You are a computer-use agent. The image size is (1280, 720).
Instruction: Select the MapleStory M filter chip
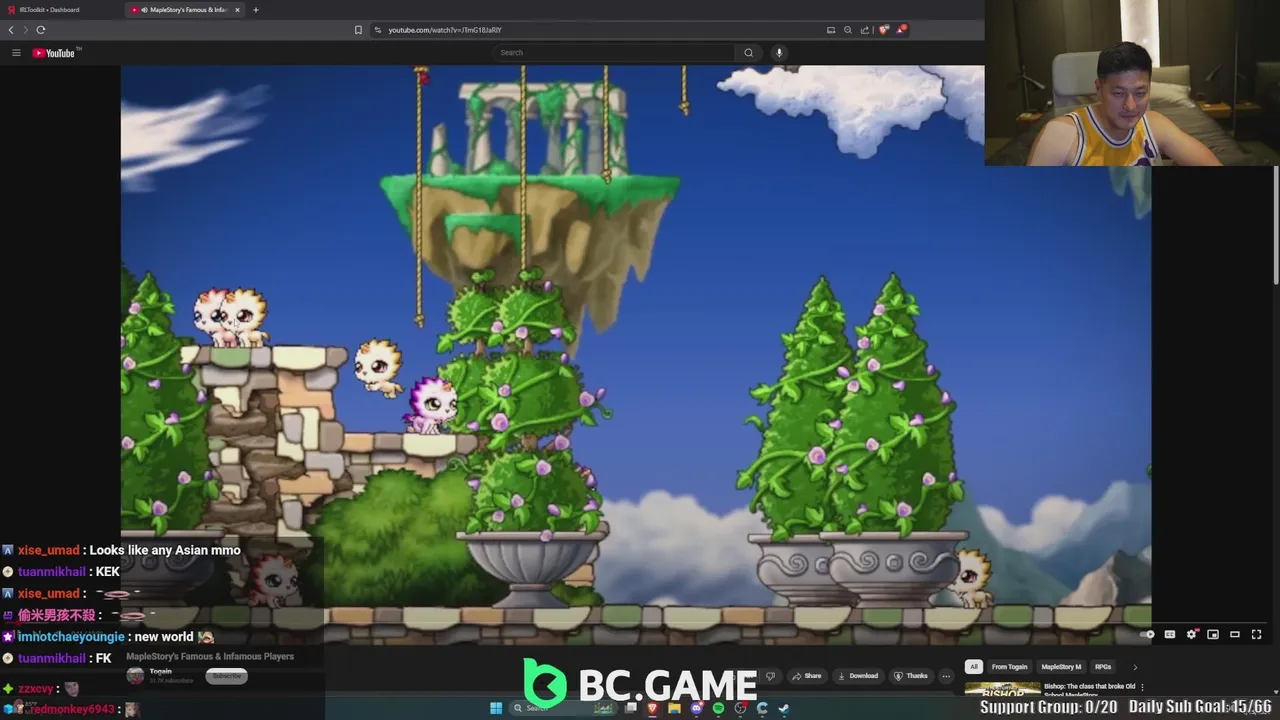[x=1061, y=667]
